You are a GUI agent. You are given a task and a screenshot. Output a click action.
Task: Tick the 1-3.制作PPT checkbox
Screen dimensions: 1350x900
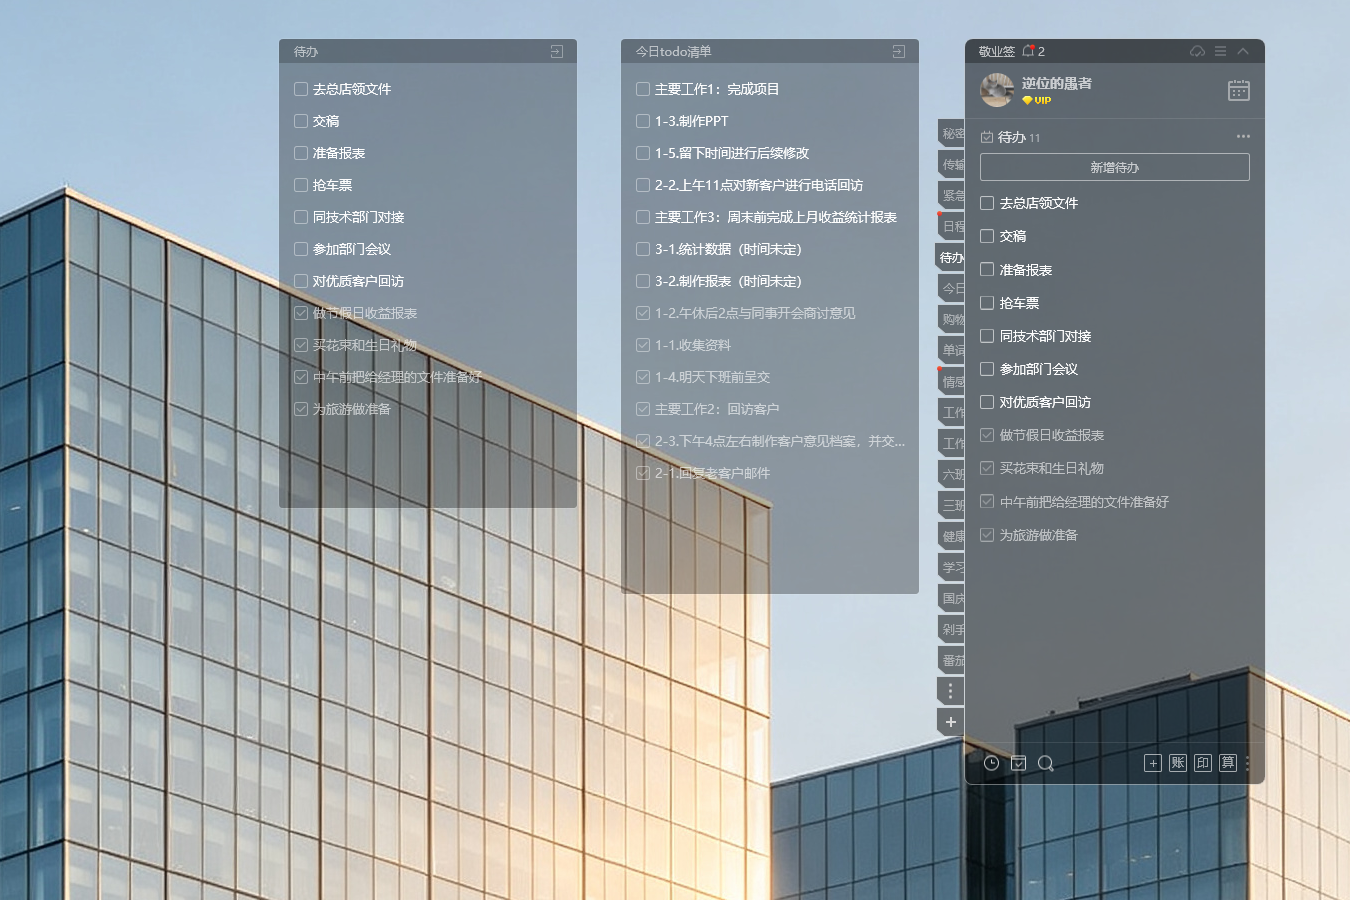[x=643, y=121]
